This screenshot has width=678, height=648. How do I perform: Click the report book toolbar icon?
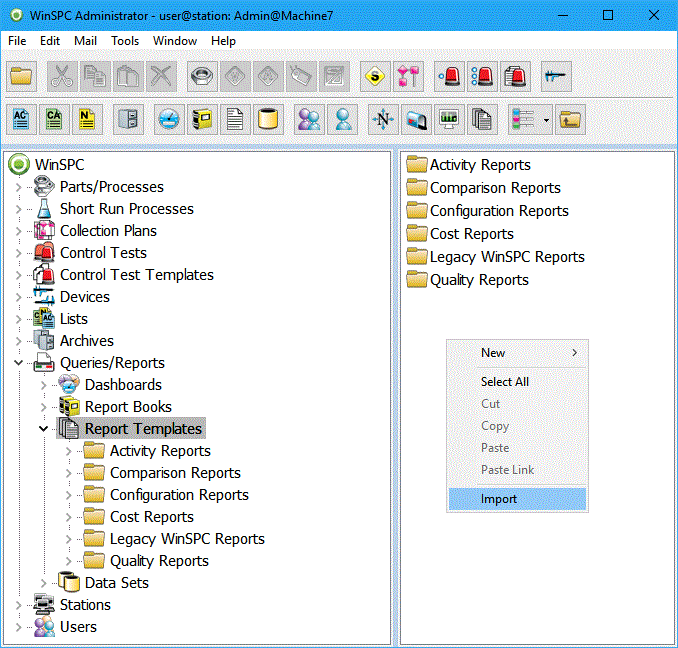pos(202,119)
